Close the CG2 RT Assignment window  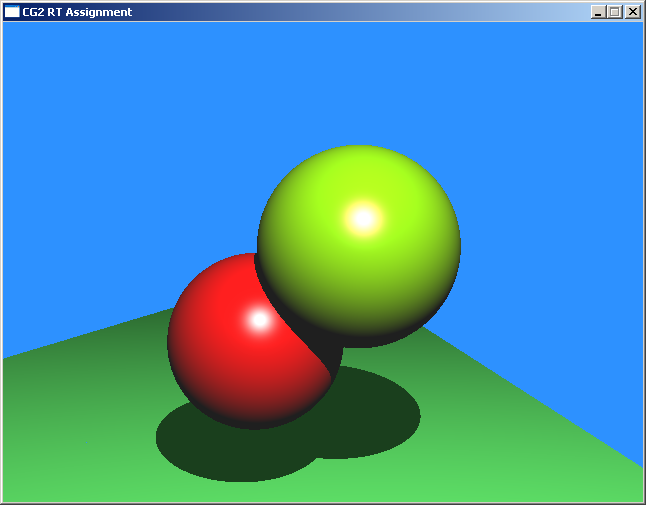click(632, 12)
